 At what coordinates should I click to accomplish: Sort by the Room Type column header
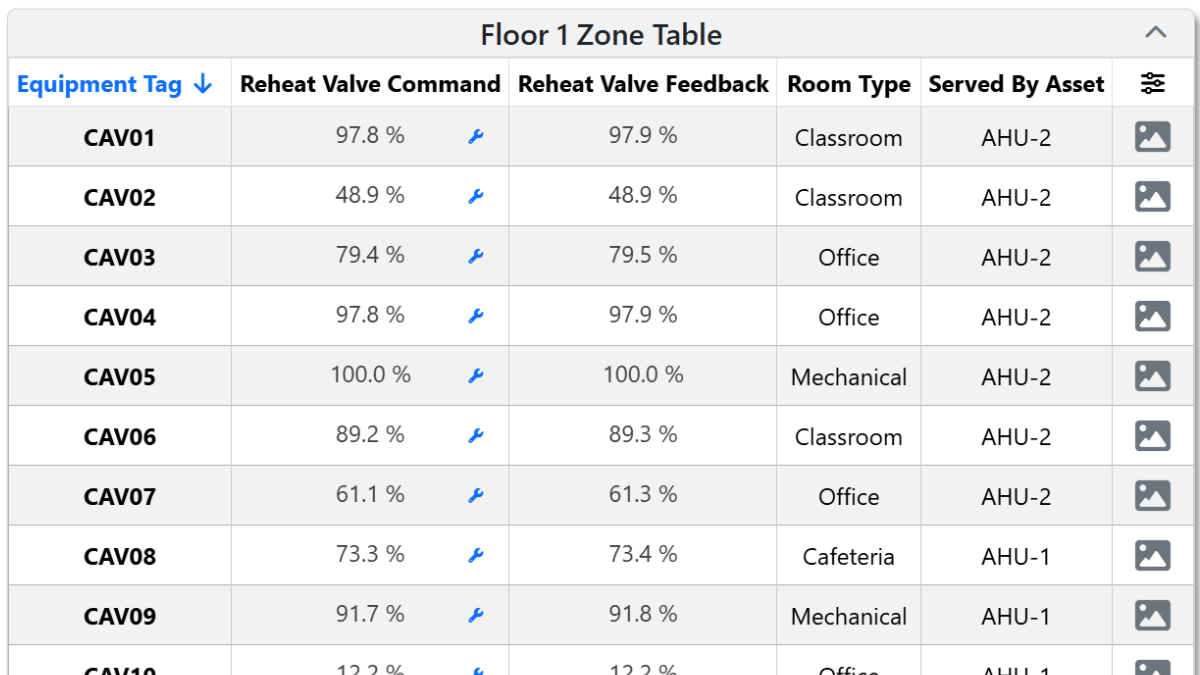tap(848, 84)
